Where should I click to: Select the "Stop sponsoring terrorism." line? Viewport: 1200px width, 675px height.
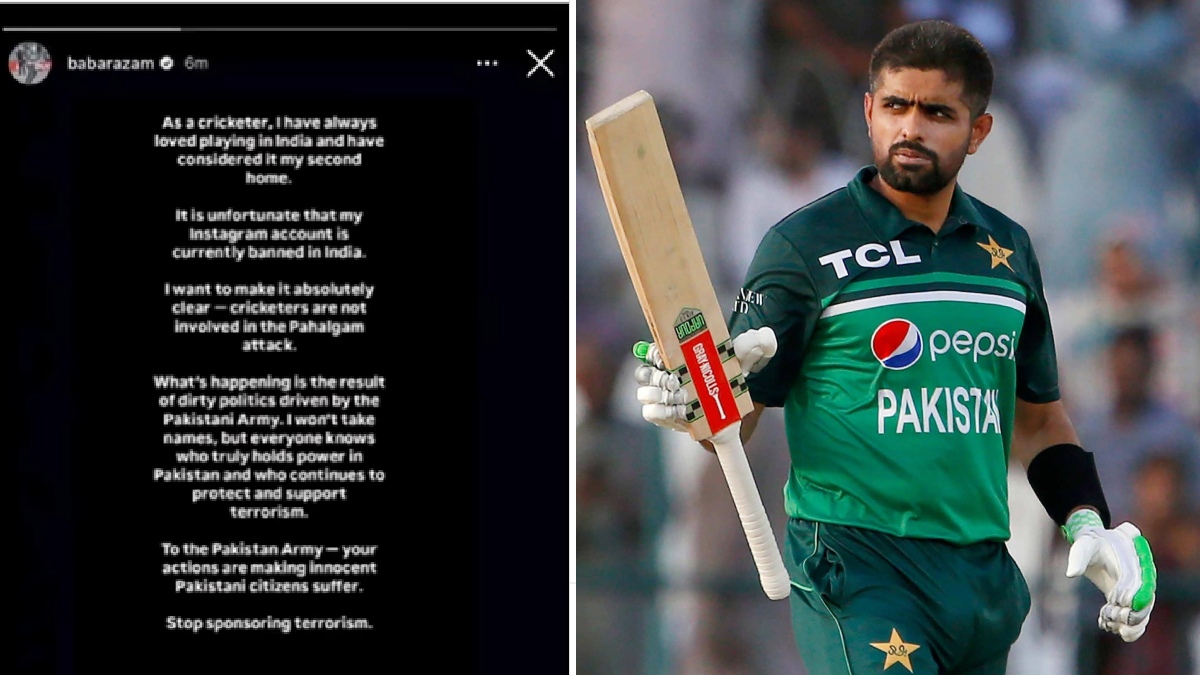coord(269,623)
